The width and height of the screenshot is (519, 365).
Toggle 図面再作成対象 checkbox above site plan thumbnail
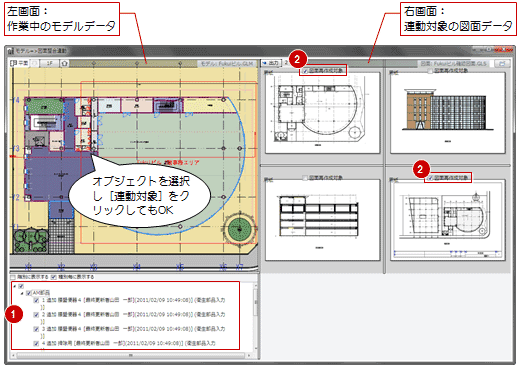click(x=430, y=178)
